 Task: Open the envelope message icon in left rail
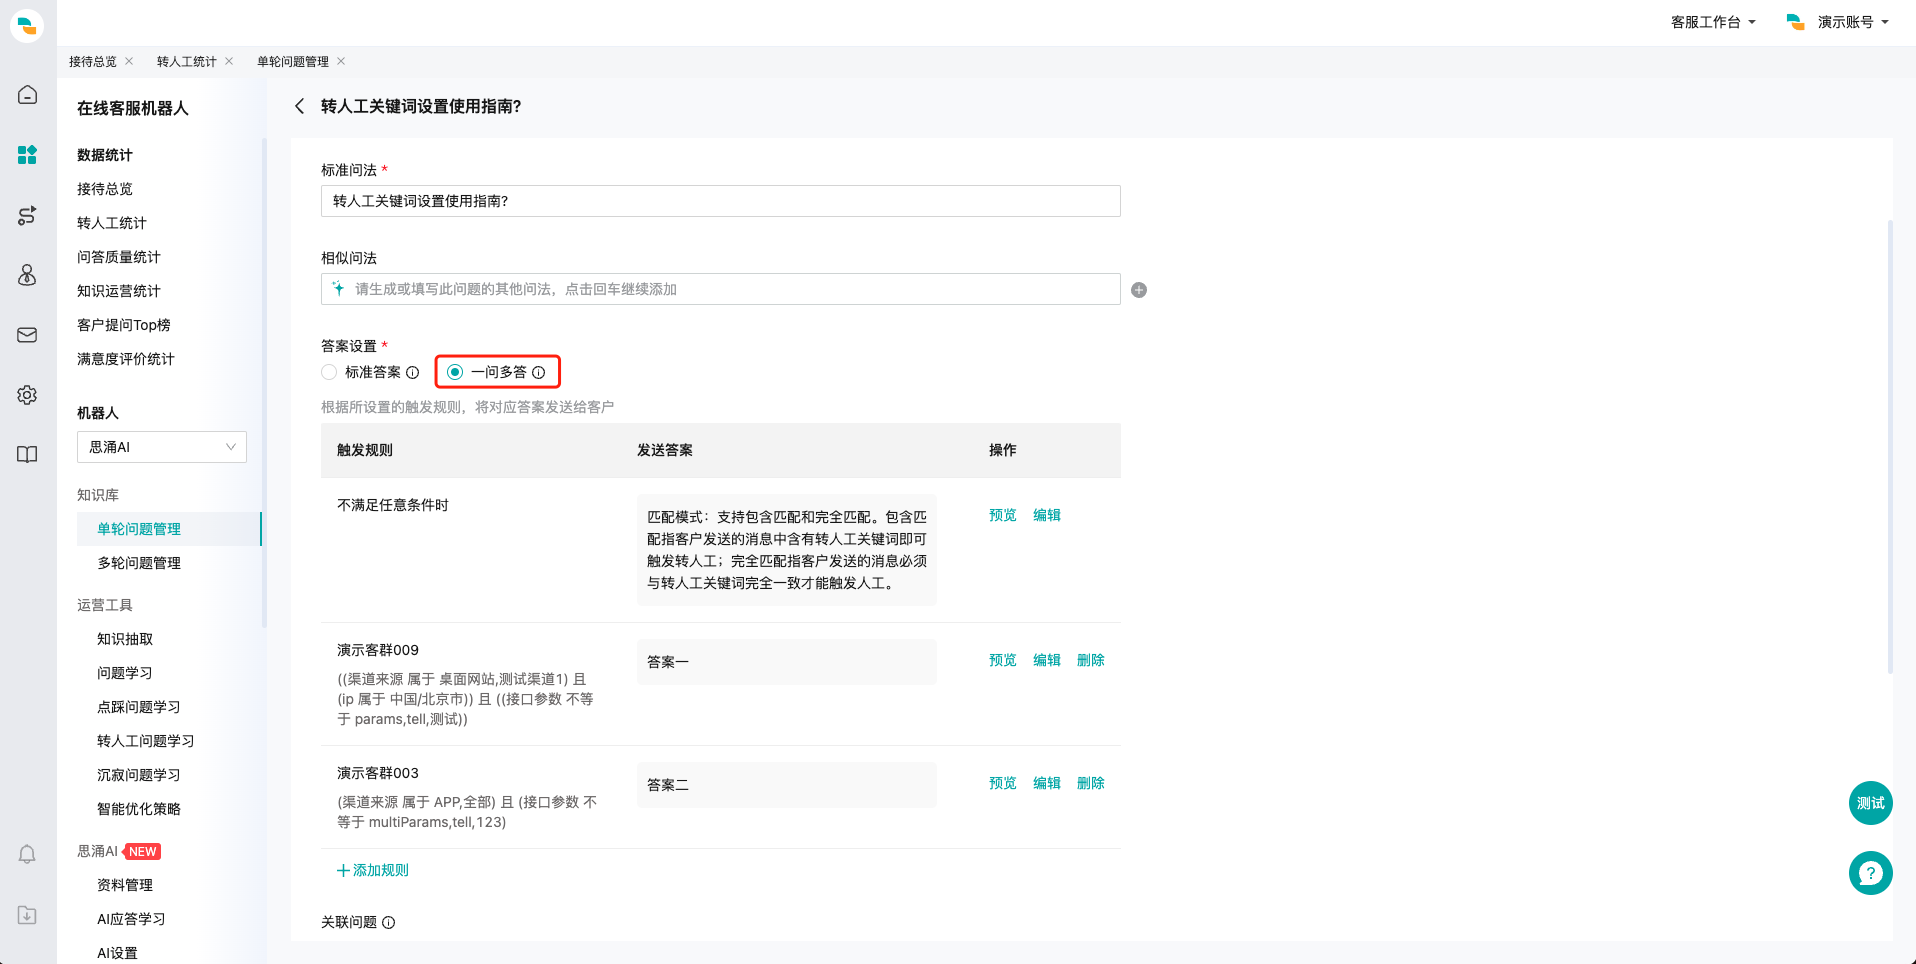[27, 335]
